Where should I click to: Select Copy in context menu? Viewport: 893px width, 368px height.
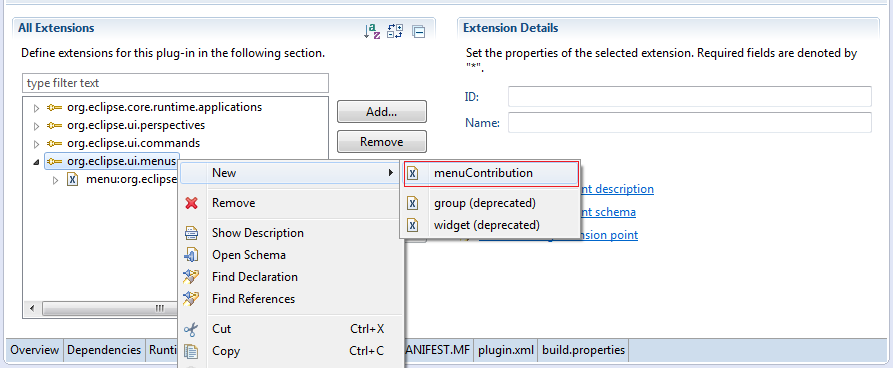(291, 351)
